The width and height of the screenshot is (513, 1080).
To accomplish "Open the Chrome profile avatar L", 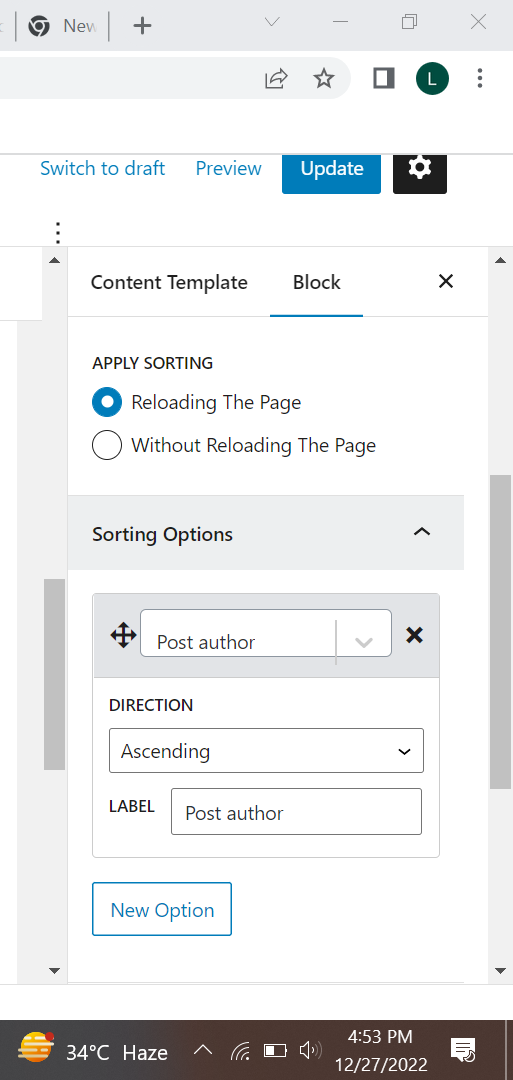I will 432,79.
